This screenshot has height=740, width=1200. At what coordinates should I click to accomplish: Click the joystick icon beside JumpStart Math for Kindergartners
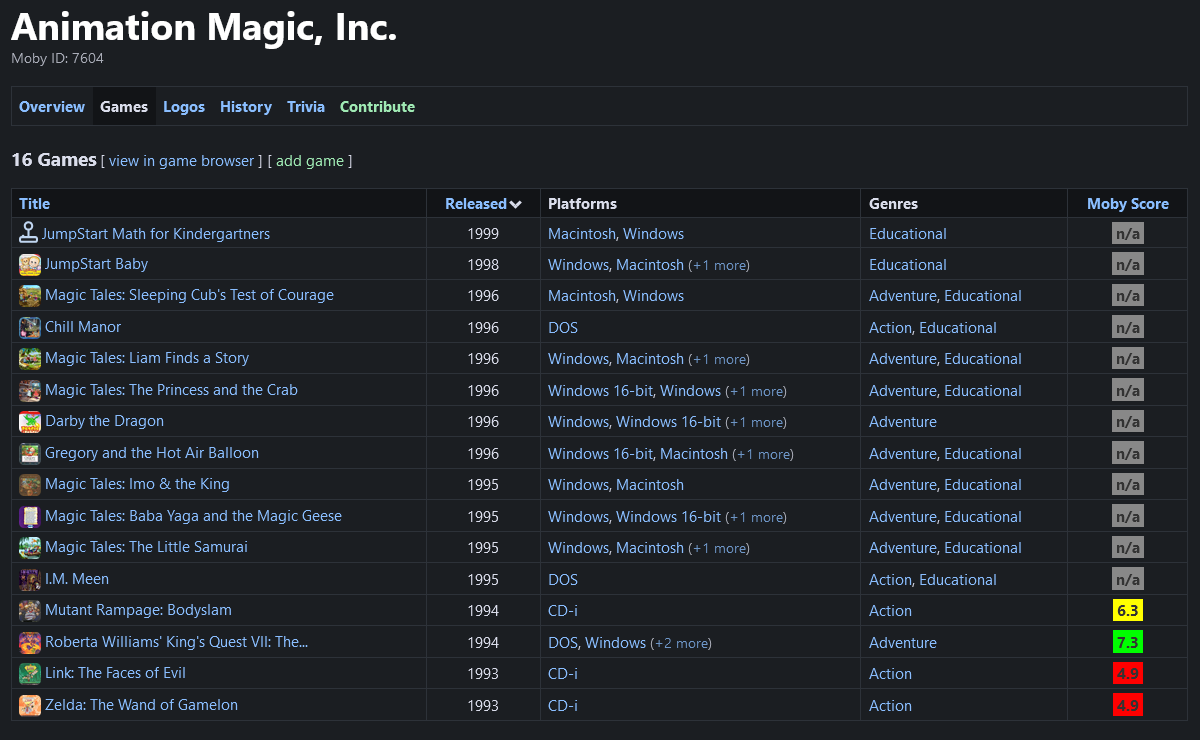[29, 233]
